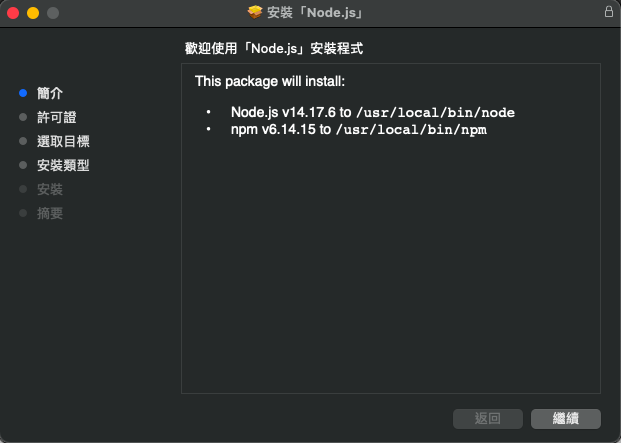Click the bullet beside 安裝類型

coord(23,165)
